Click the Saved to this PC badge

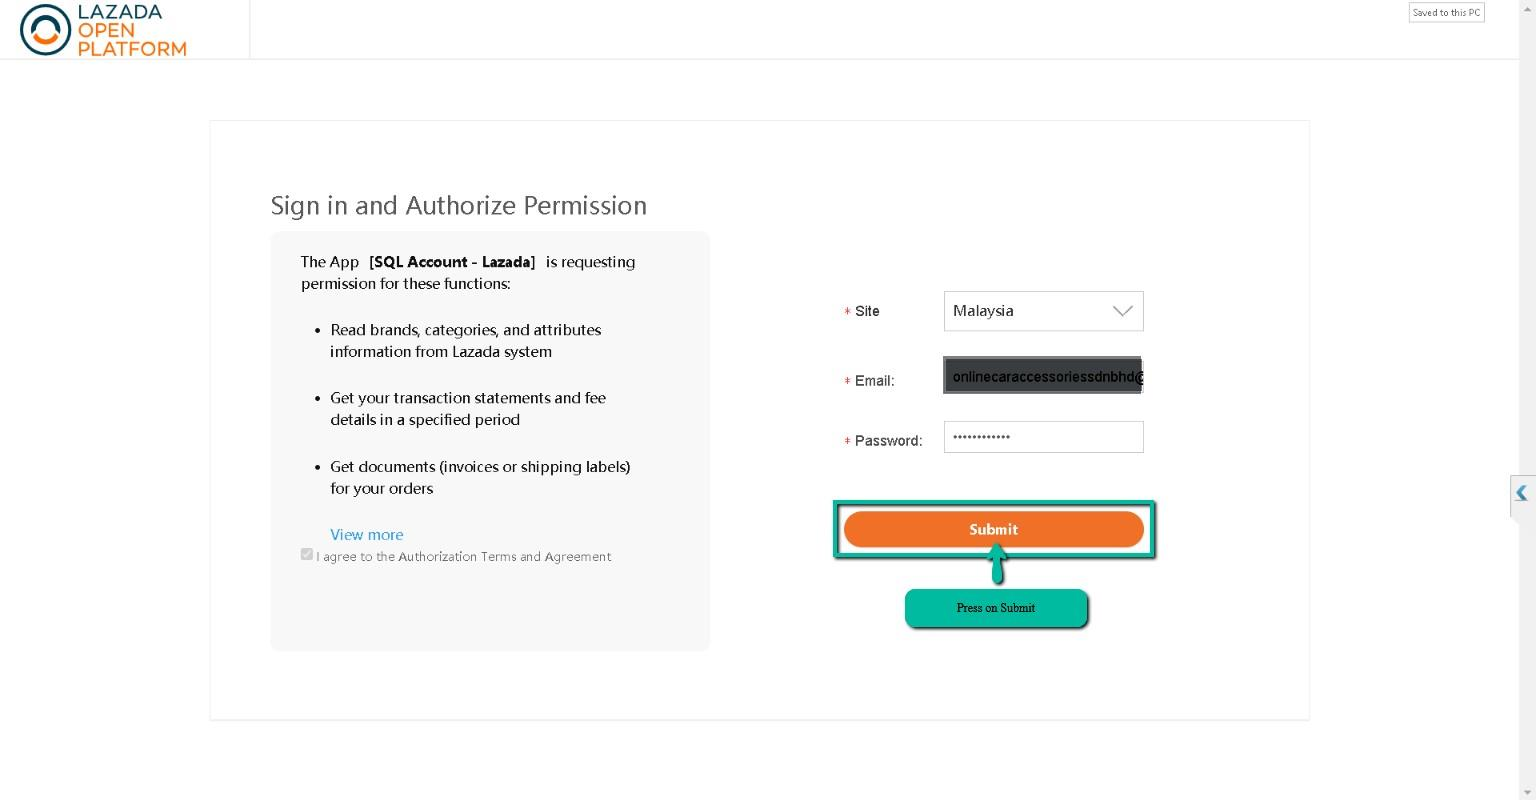pos(1446,13)
